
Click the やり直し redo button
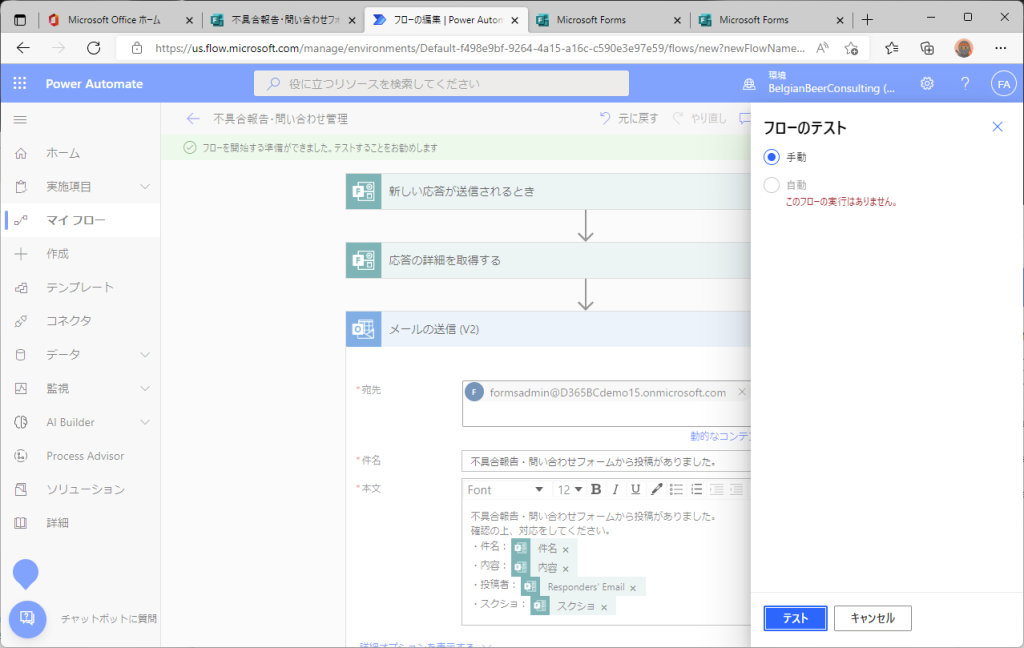[699, 118]
